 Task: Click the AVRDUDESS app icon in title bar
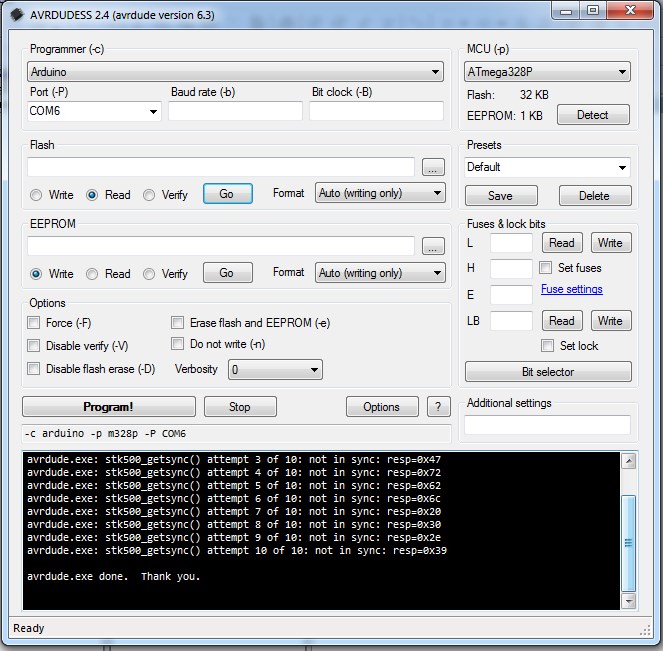pos(17,15)
